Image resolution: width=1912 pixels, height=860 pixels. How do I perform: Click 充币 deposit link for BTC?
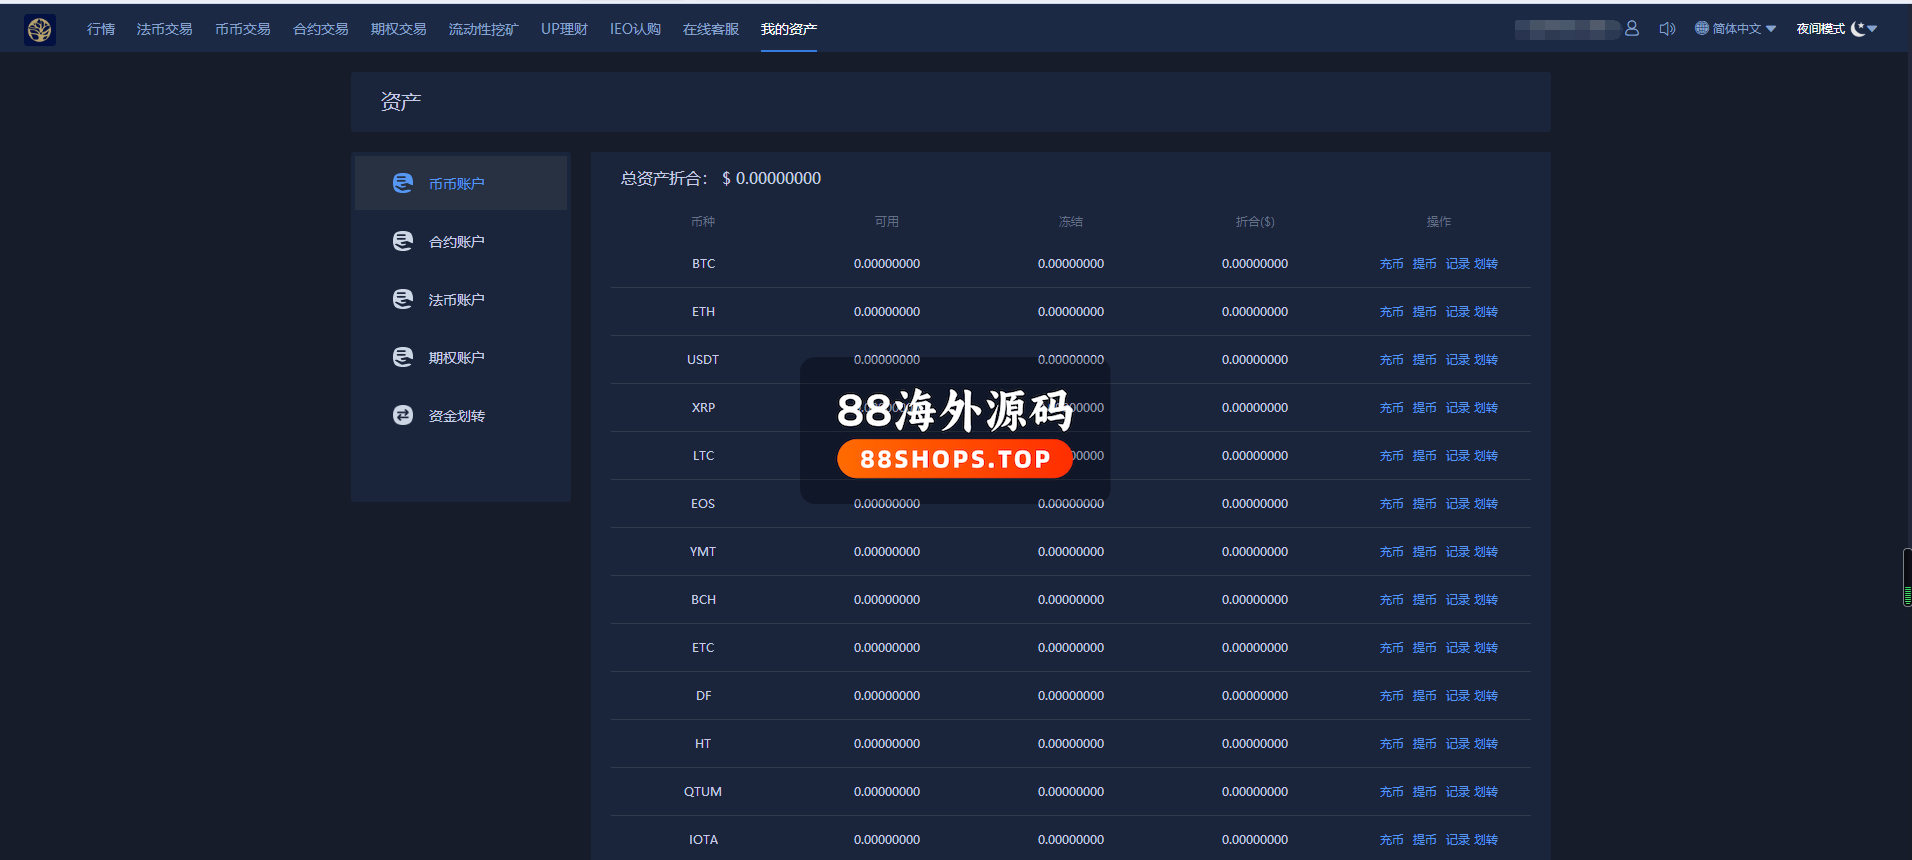(1391, 264)
